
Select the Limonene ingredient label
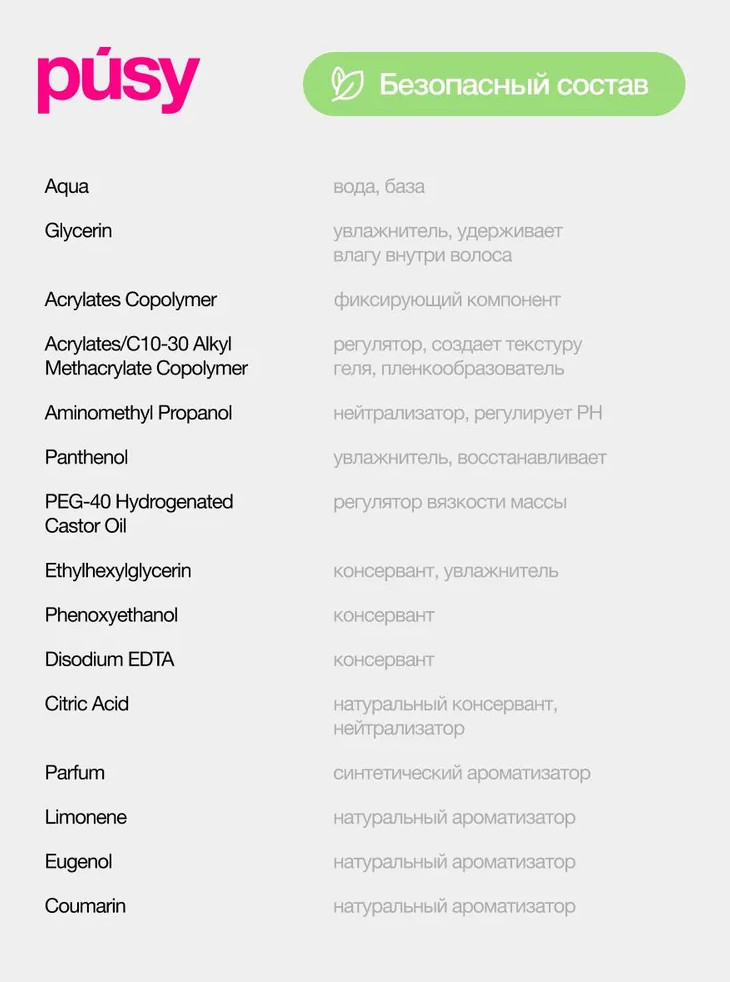86,817
